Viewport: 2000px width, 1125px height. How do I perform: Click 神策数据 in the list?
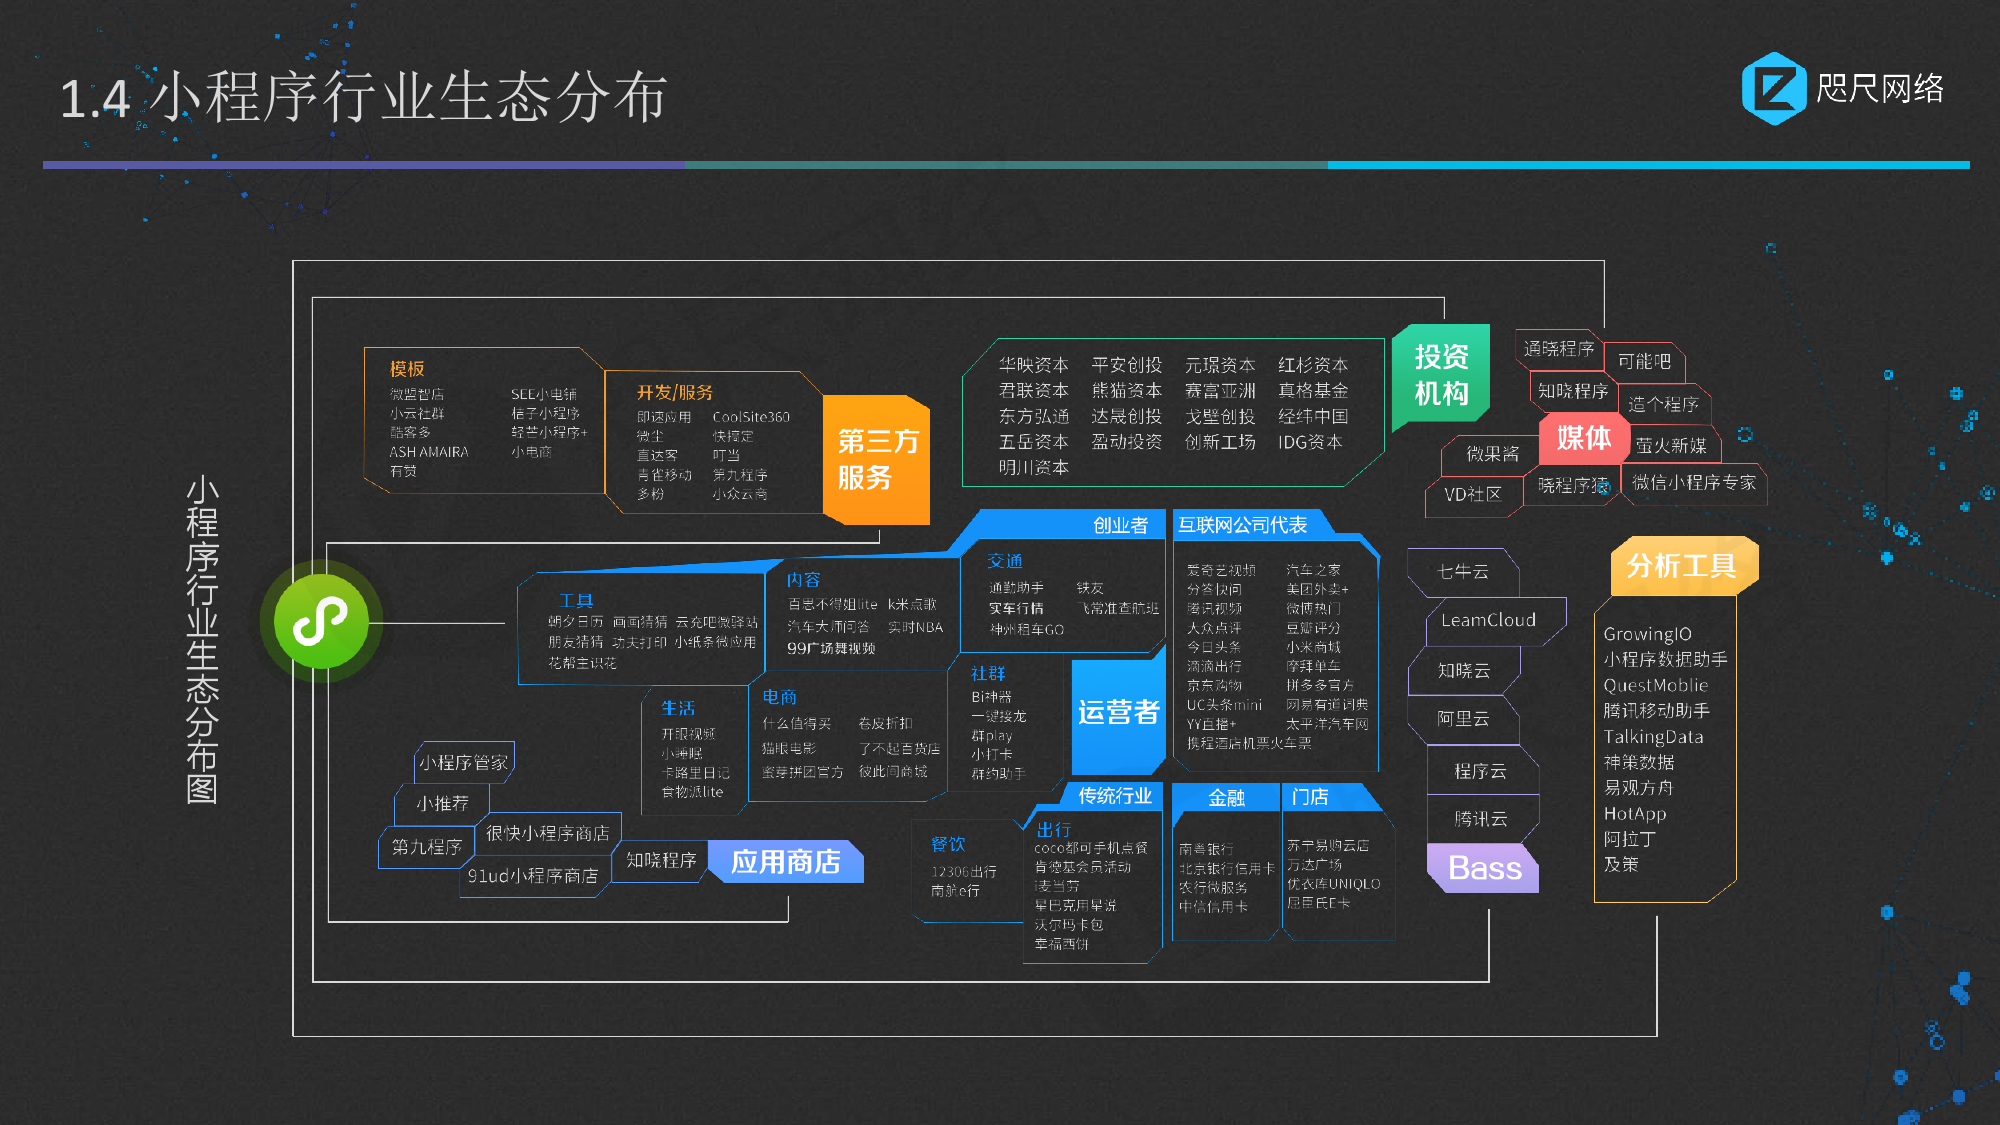coord(1639,762)
